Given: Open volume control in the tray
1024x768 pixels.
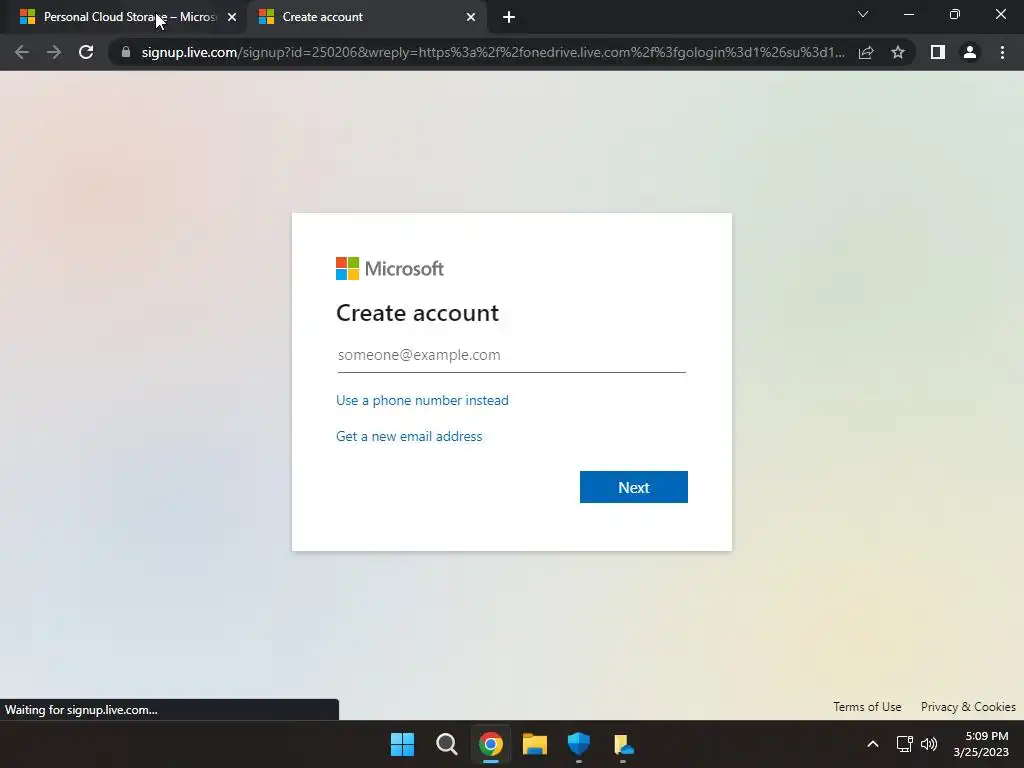Looking at the screenshot, I should tap(929, 744).
